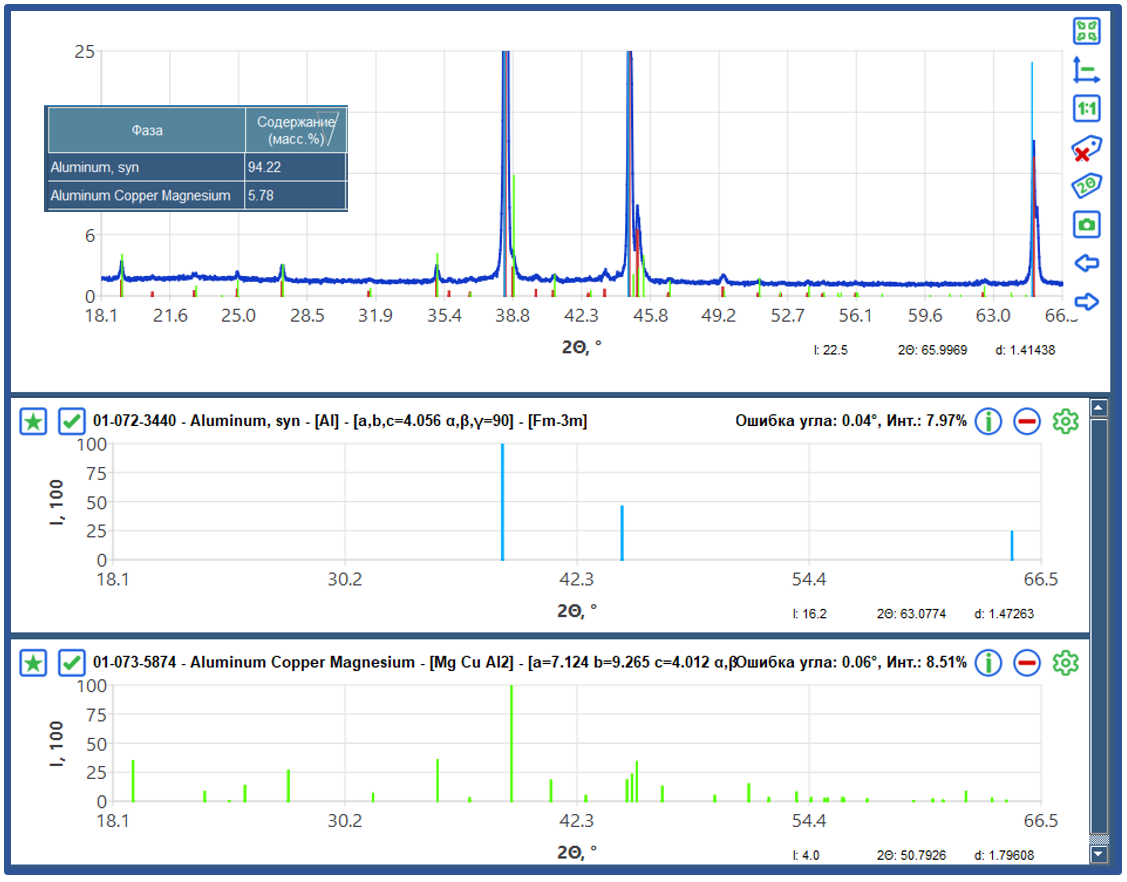
Task: Uncheck the Aluminum, syn phase checkbox
Action: point(71,421)
